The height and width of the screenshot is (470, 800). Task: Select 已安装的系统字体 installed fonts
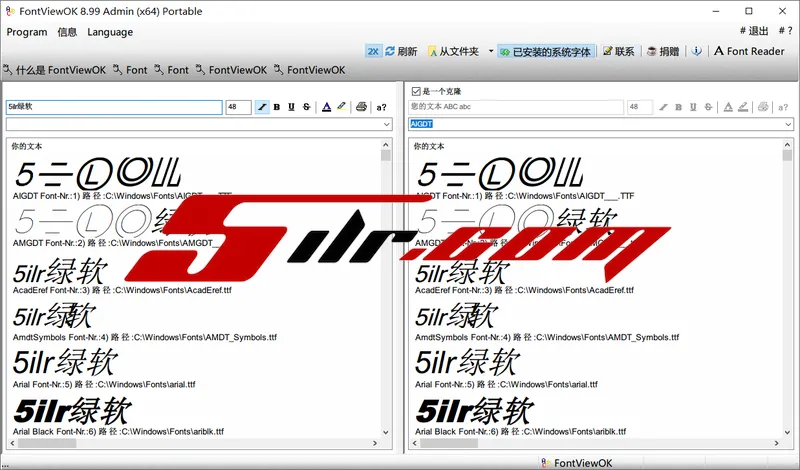coord(546,52)
